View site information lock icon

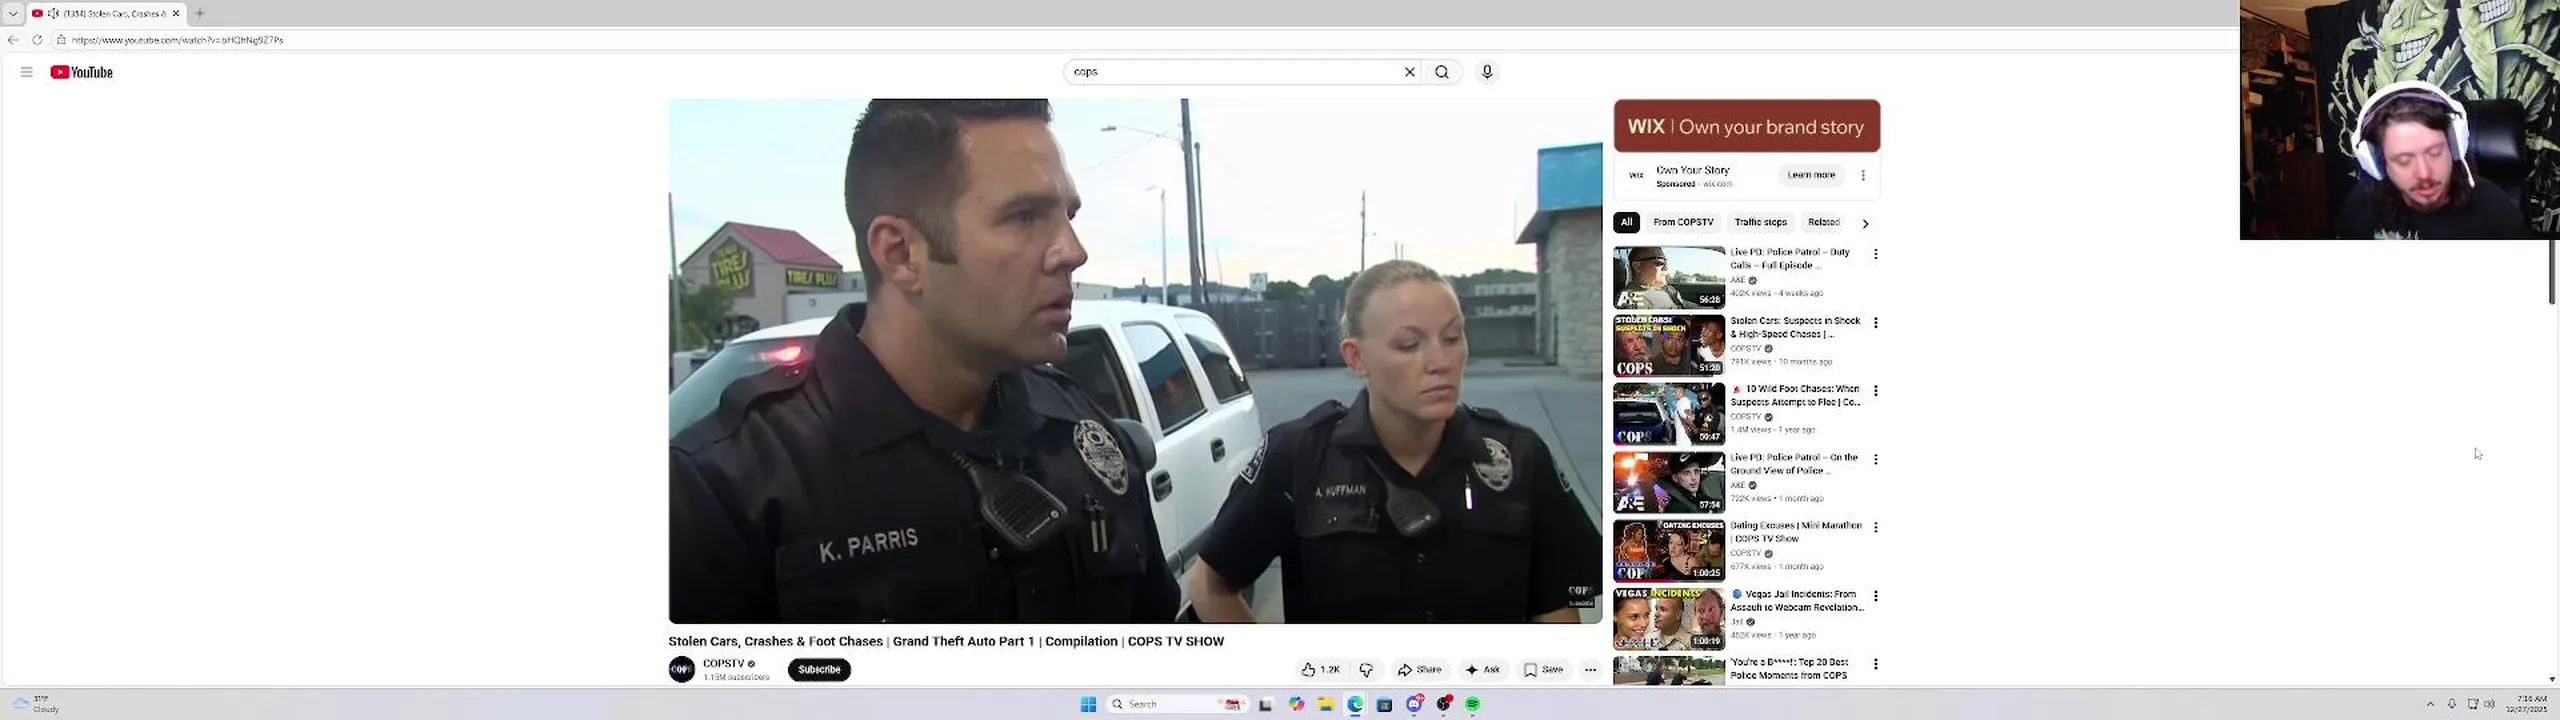click(61, 40)
